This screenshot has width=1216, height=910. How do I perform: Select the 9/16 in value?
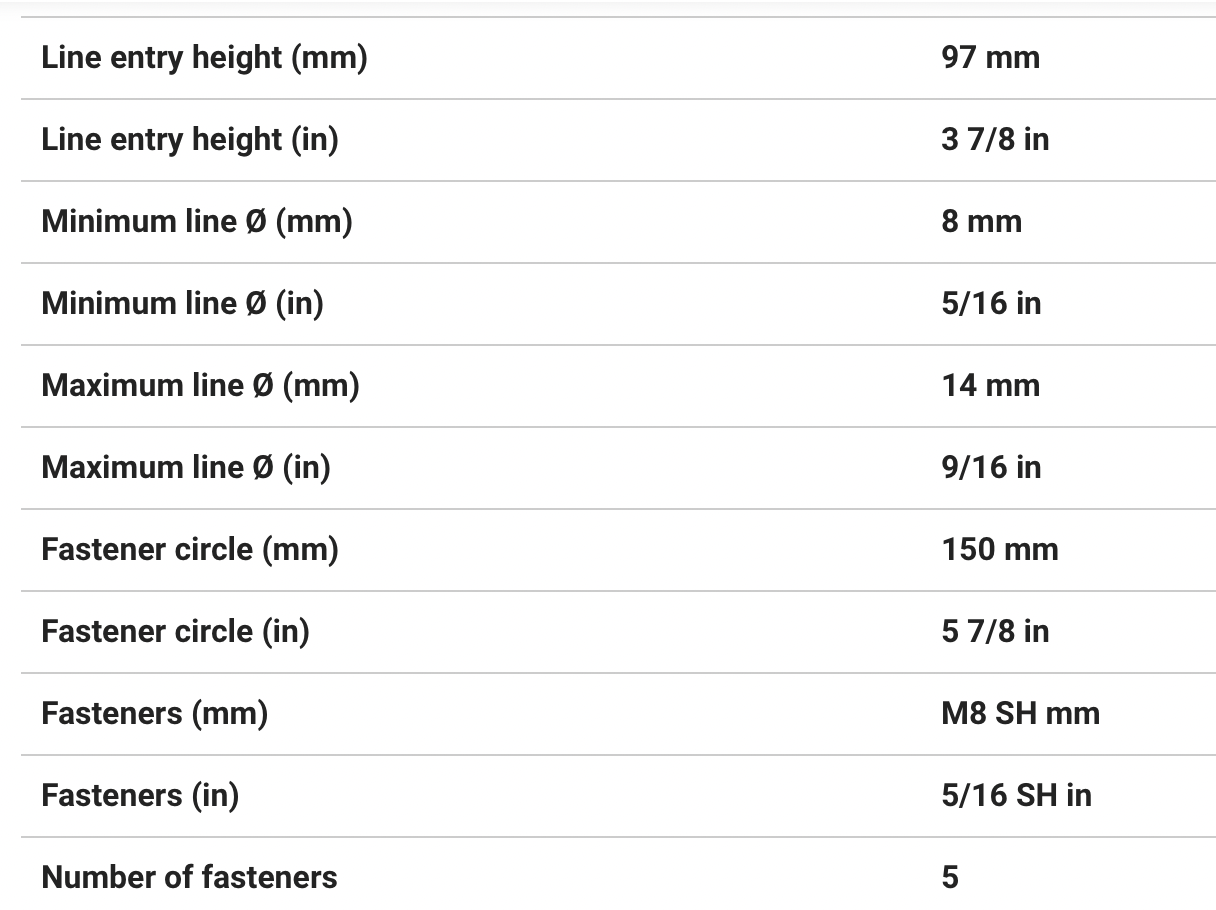point(991,468)
